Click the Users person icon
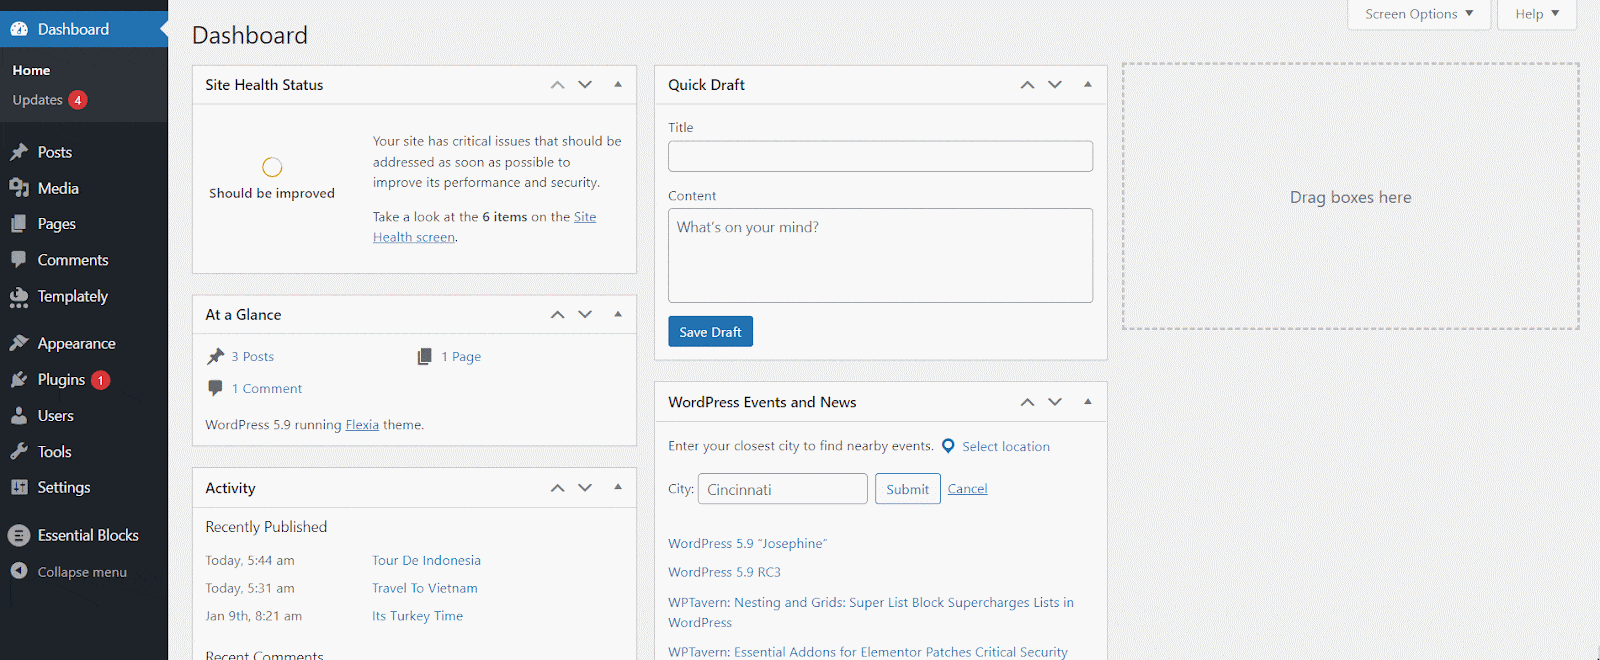The image size is (1600, 660). (19, 416)
